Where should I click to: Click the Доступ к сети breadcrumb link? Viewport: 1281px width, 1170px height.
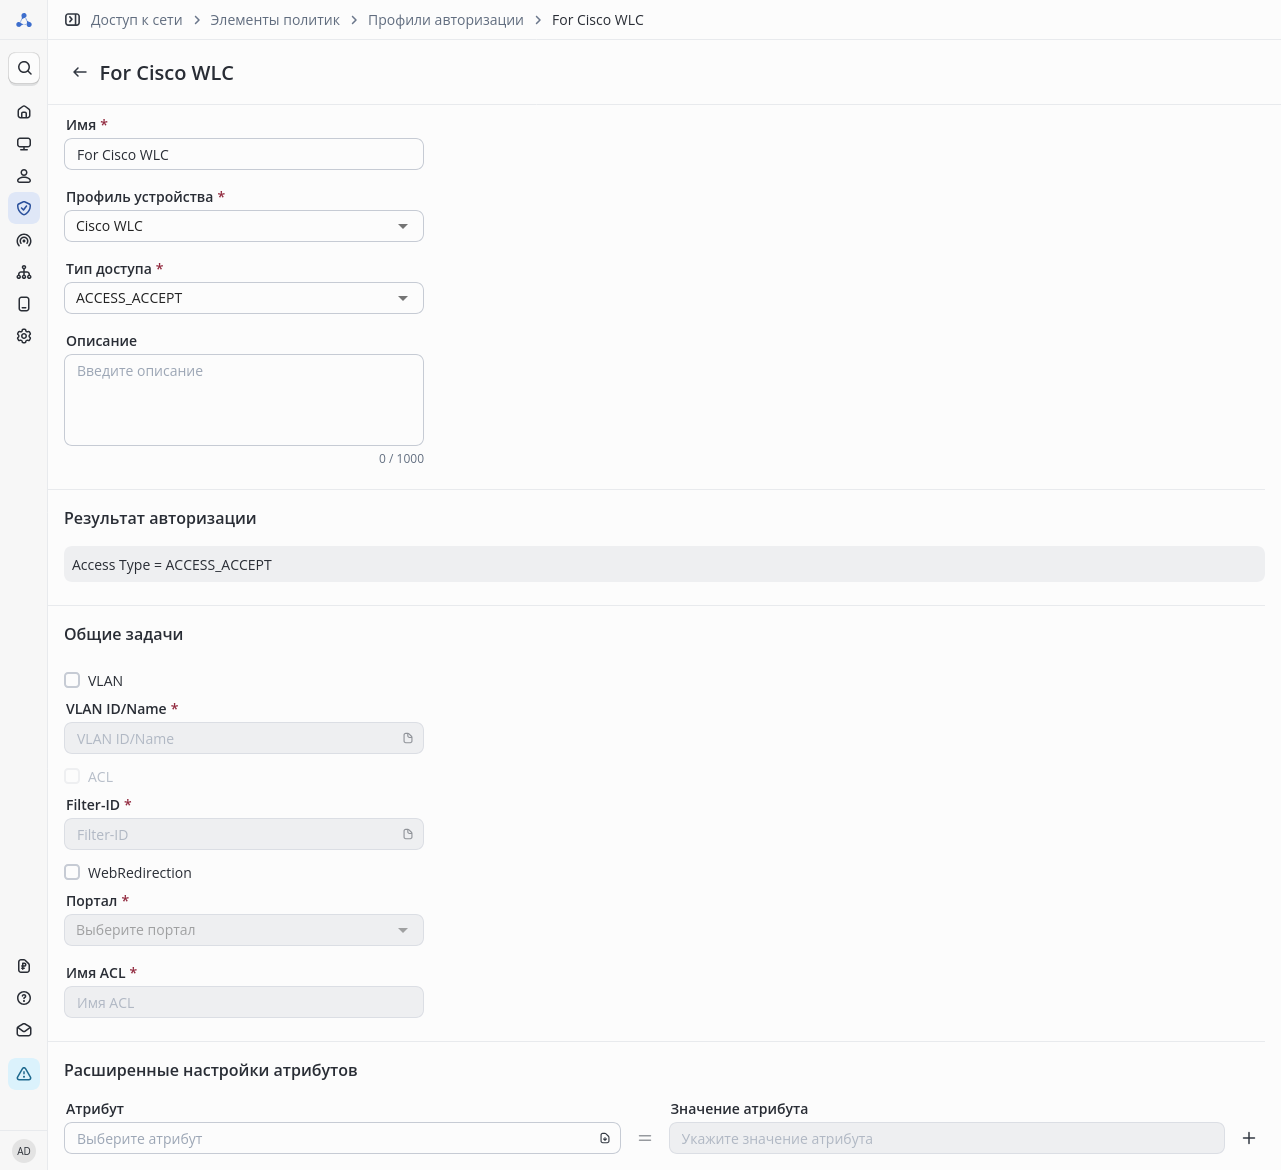coord(136,20)
